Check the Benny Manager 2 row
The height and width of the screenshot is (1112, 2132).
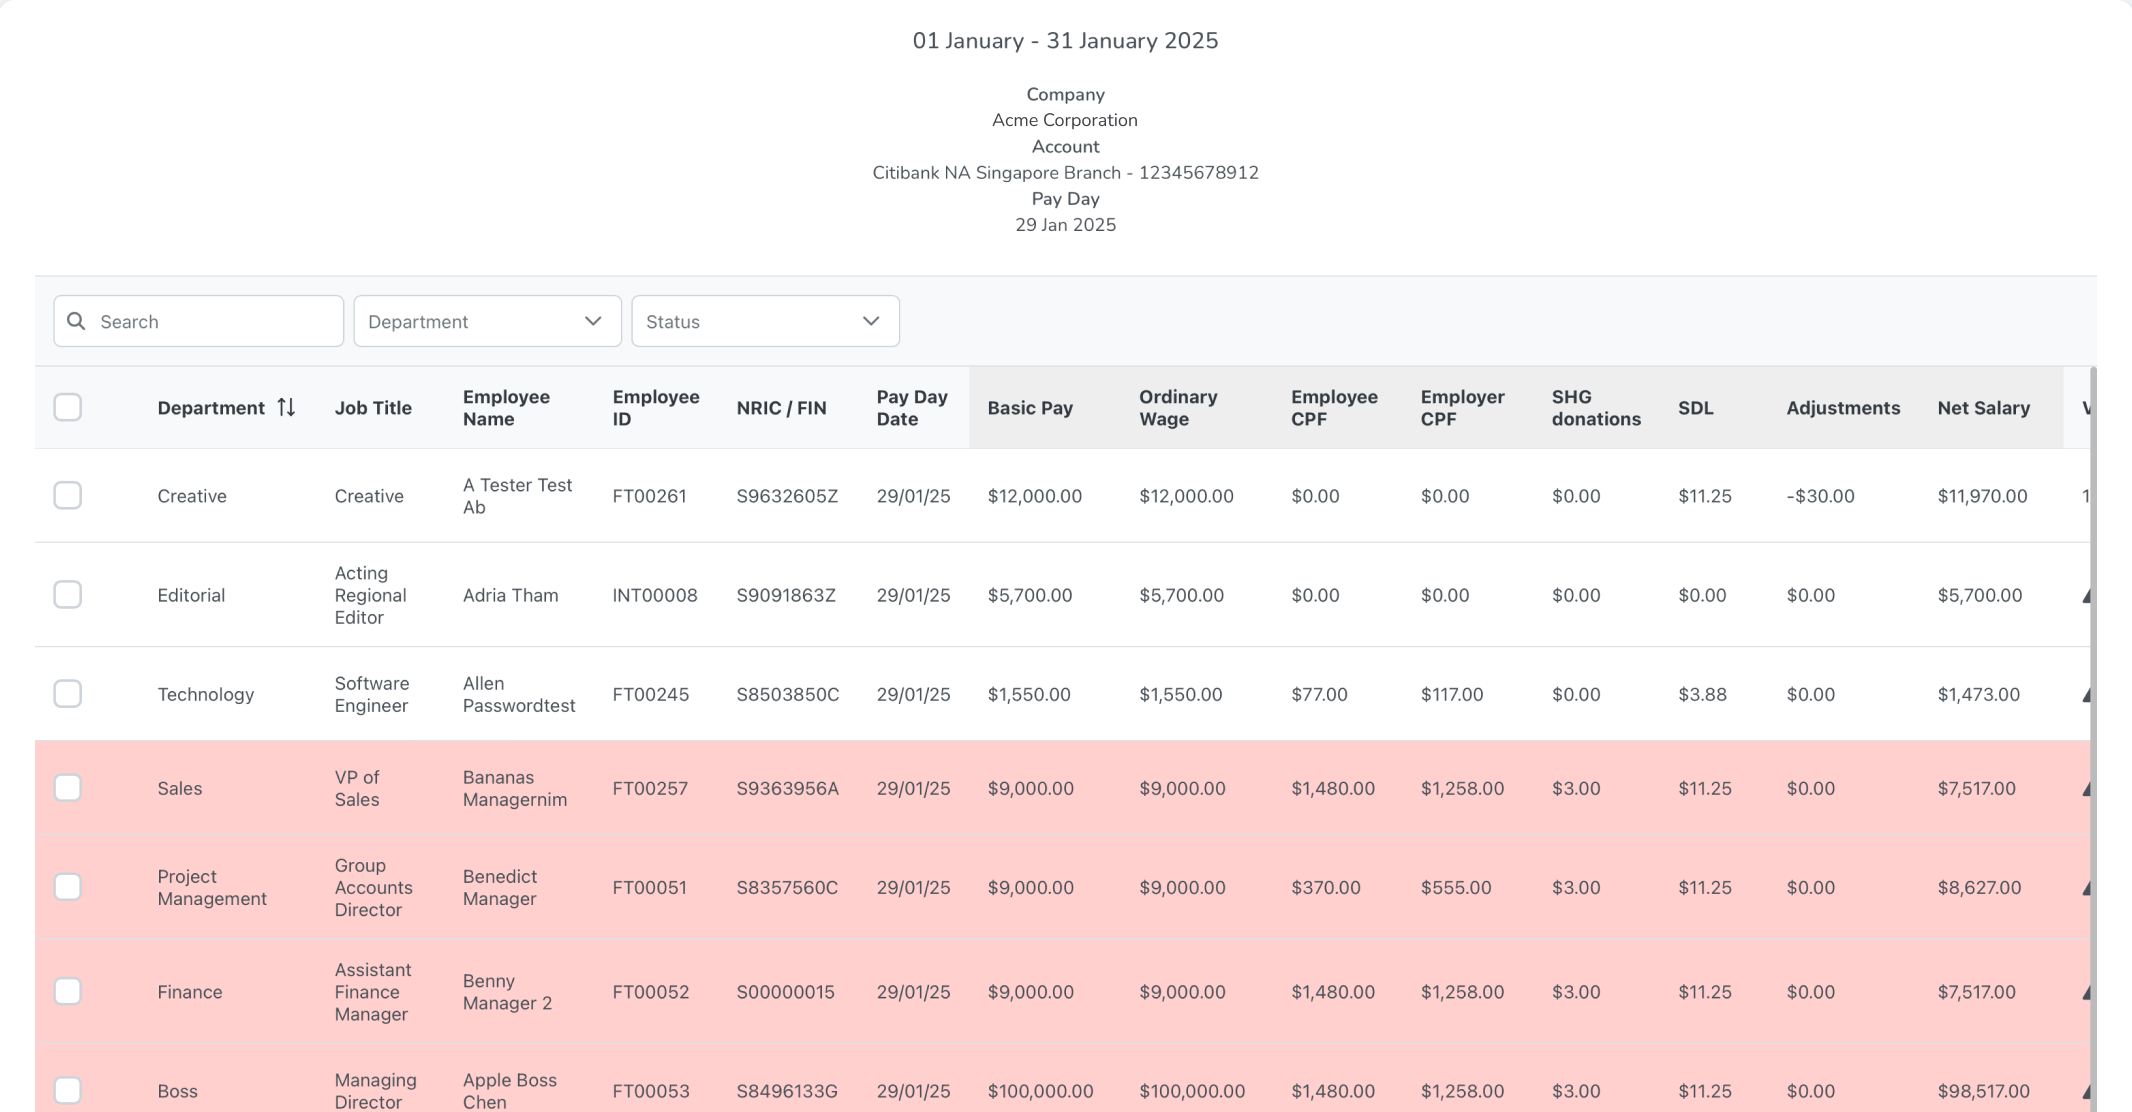(x=68, y=991)
